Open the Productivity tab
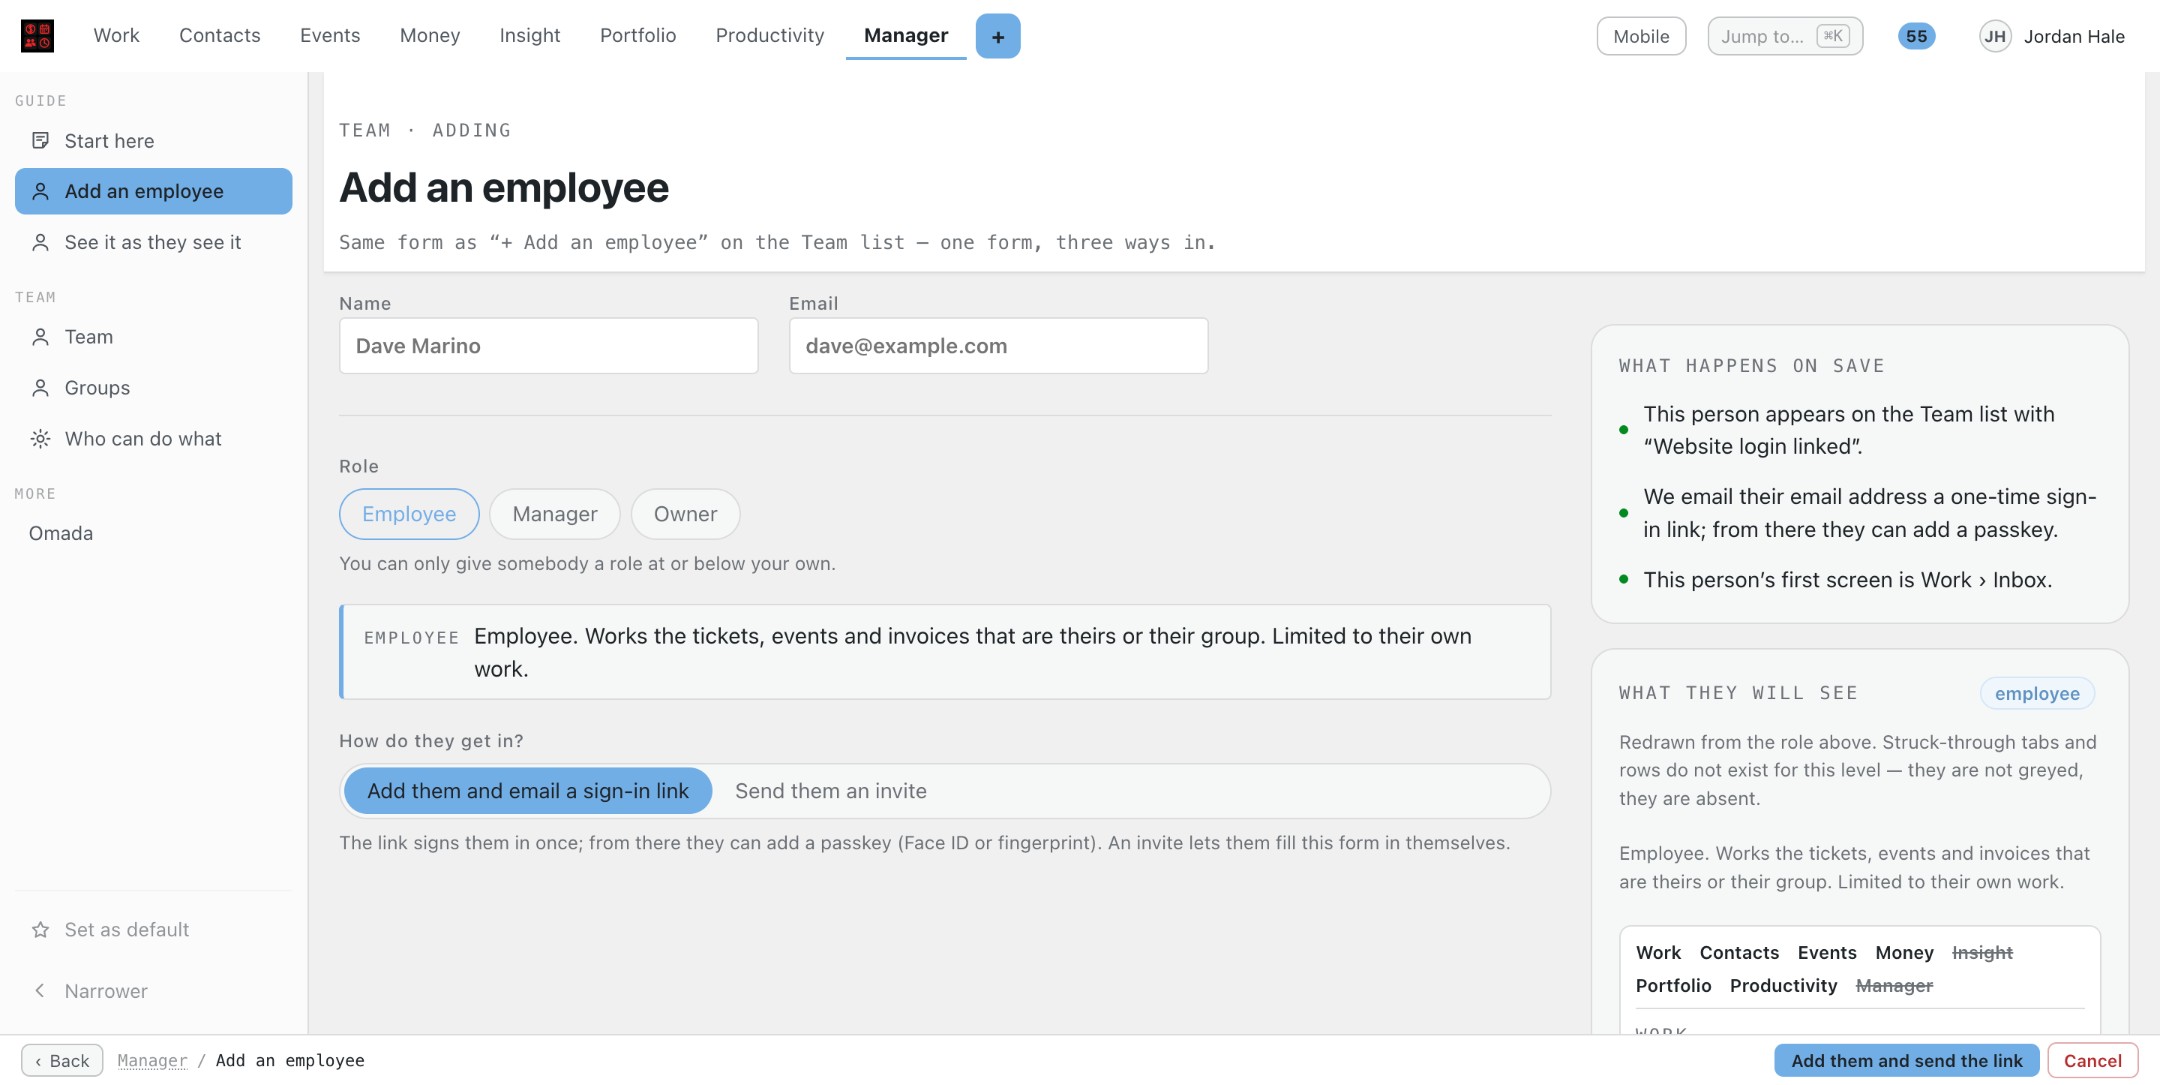Screen dimensions: 2160x1085 770,35
